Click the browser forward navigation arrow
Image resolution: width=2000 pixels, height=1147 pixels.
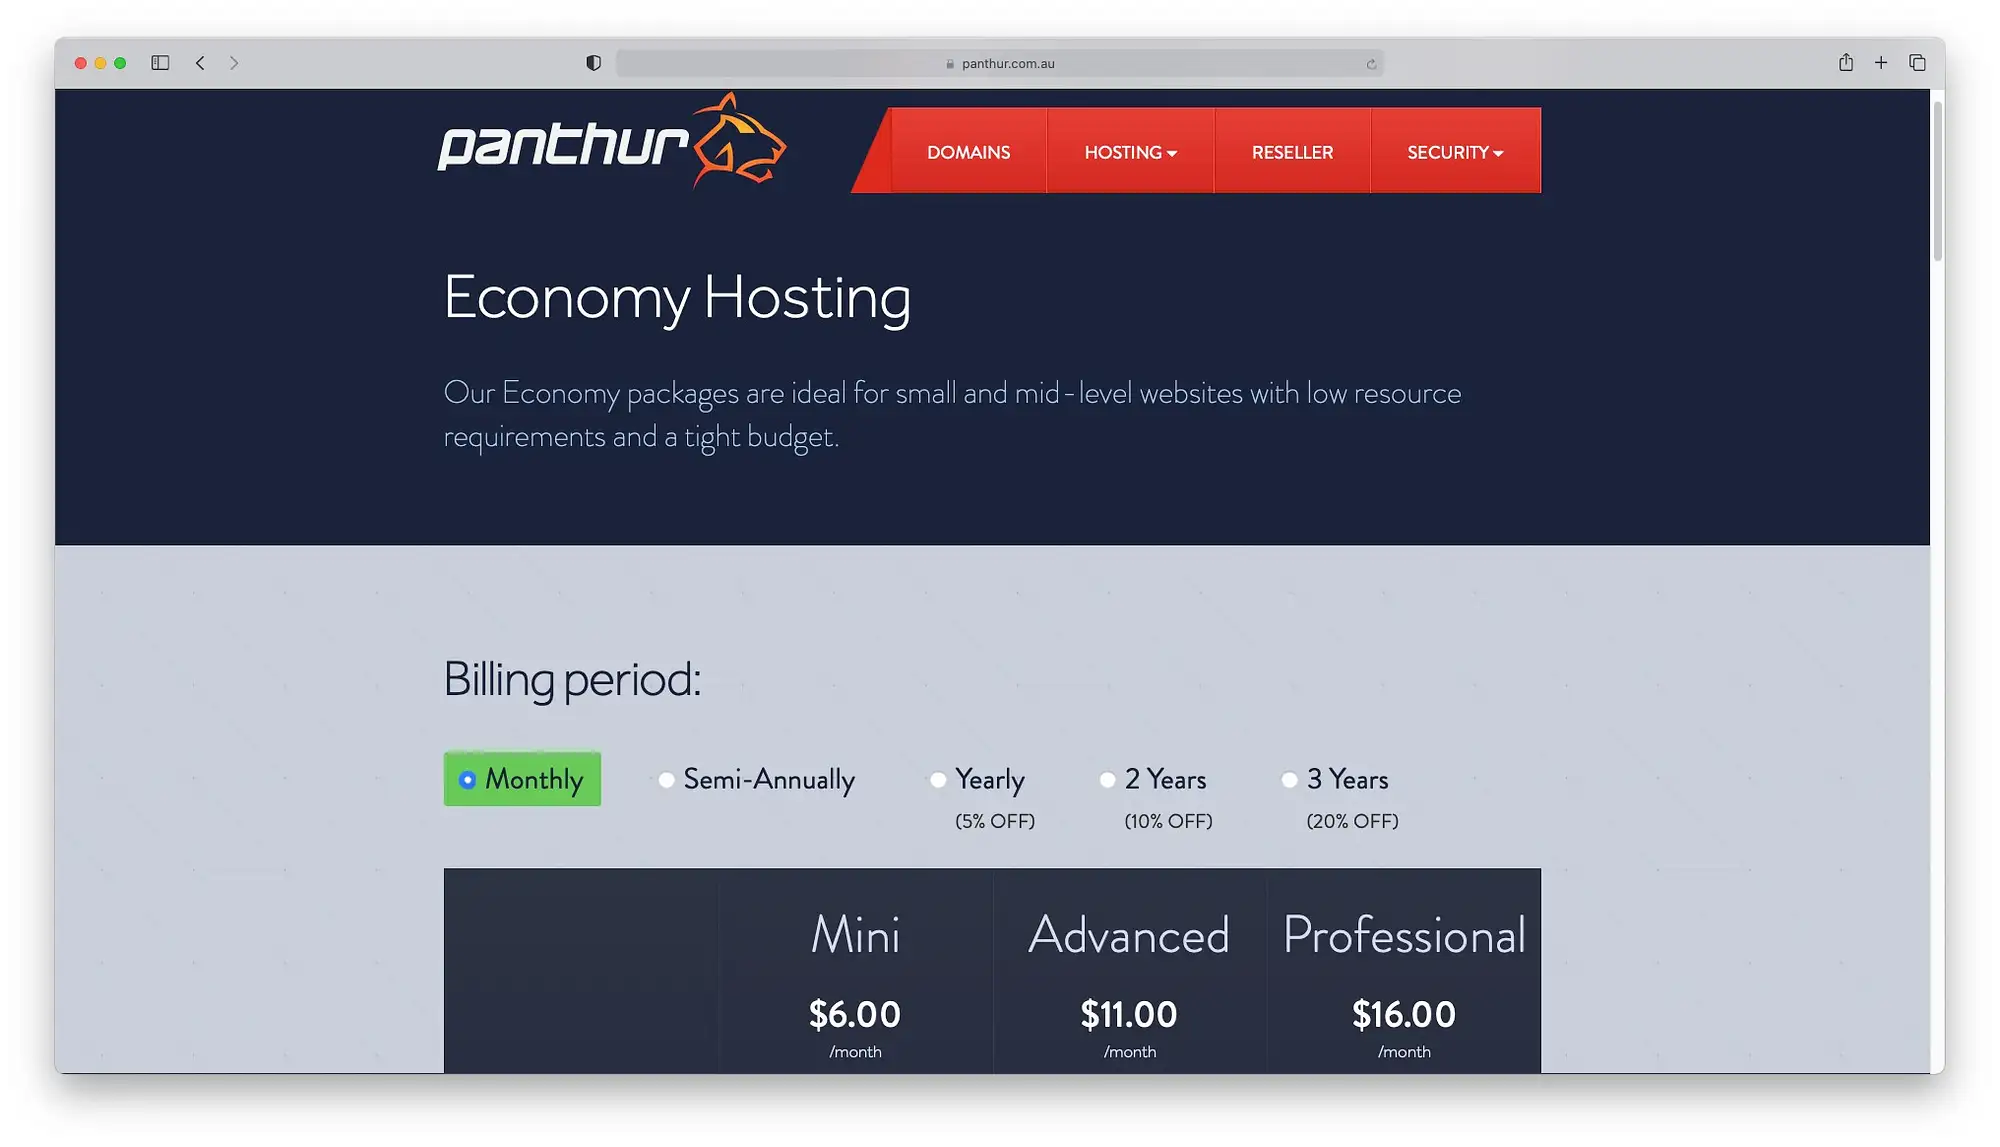point(232,62)
